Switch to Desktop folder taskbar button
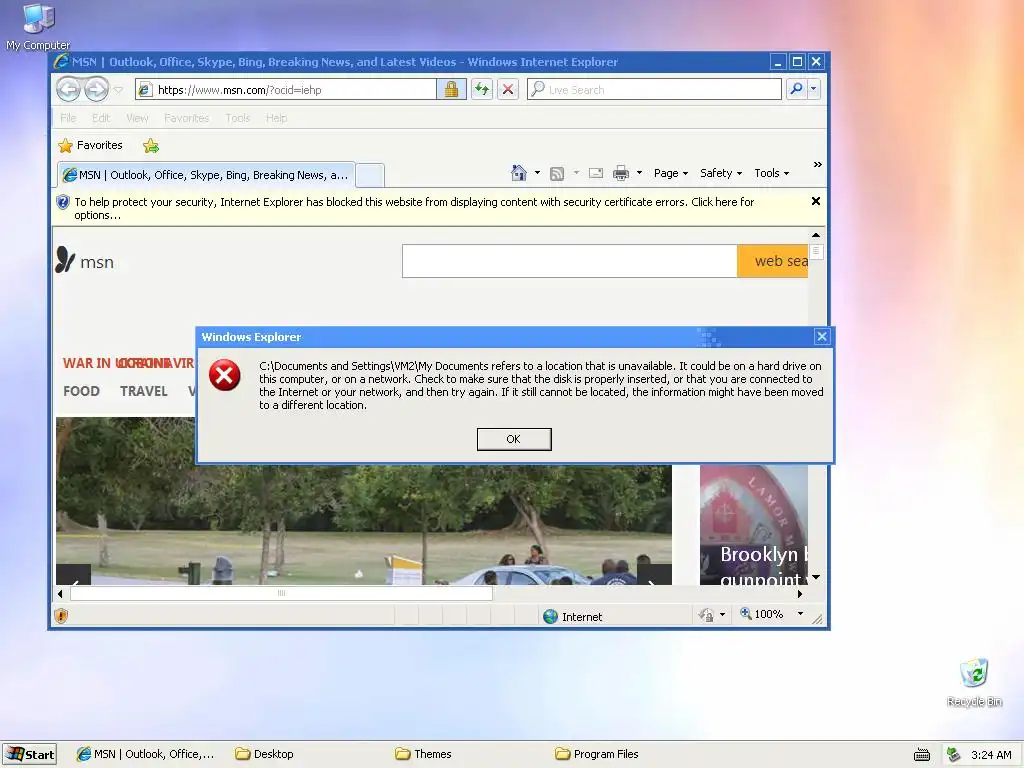Screen dimensions: 1024x768 (x=264, y=754)
